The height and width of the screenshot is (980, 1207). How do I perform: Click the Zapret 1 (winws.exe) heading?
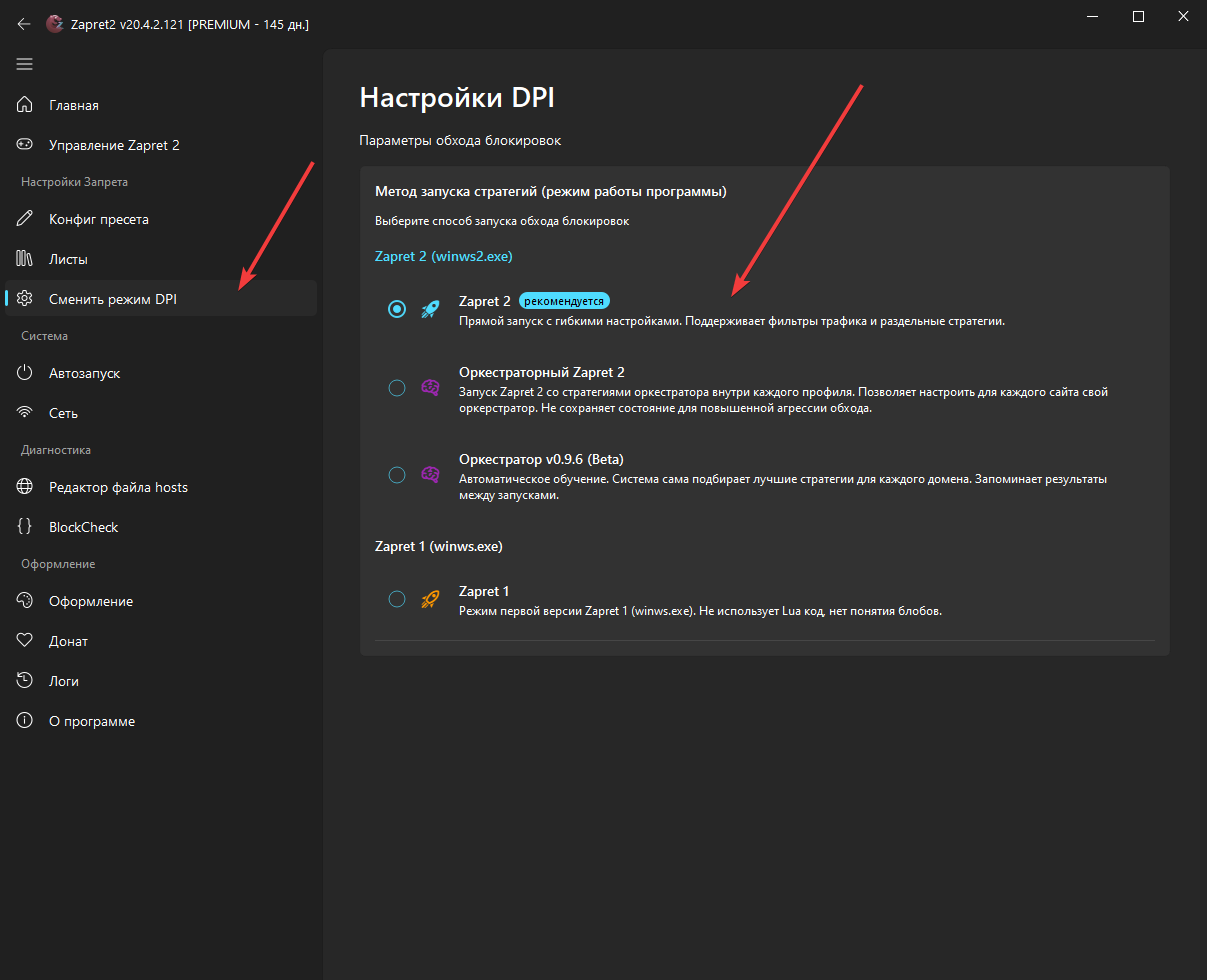coord(439,546)
